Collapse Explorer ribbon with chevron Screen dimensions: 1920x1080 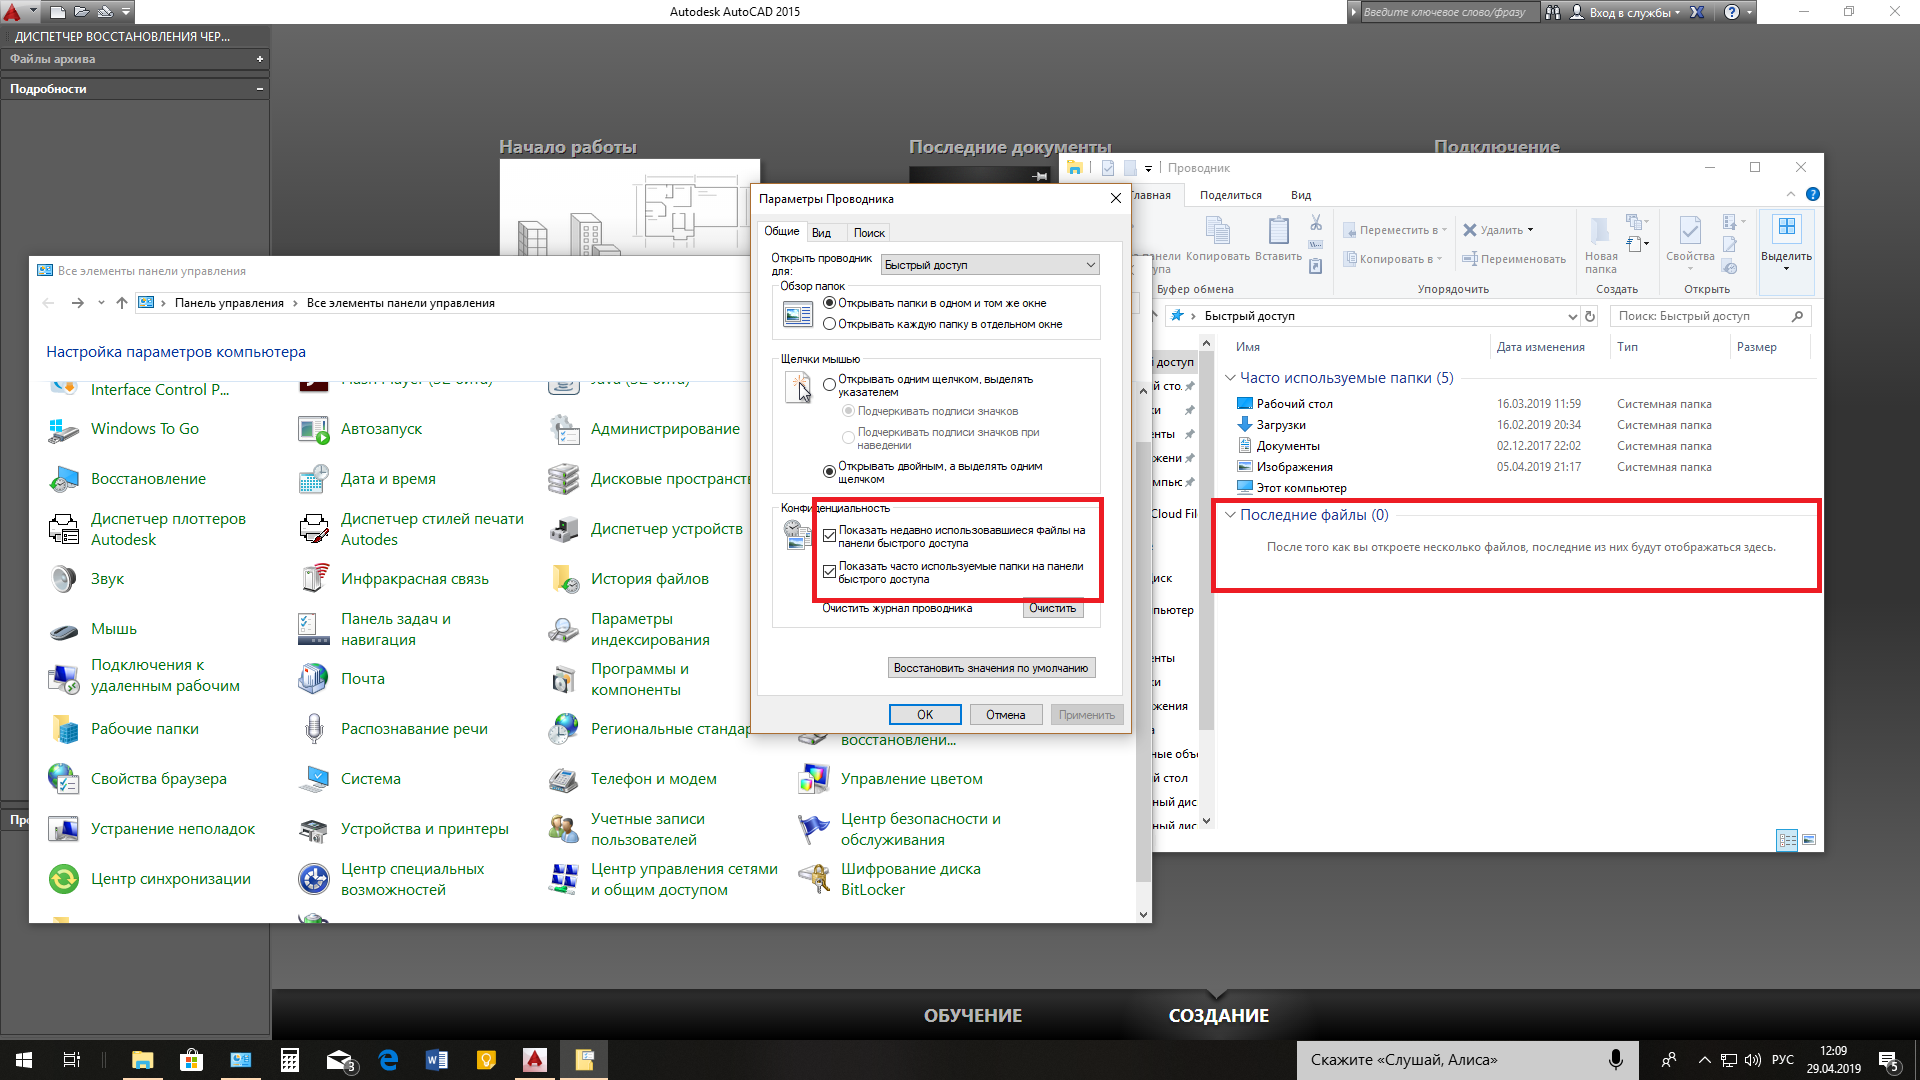coord(1790,195)
